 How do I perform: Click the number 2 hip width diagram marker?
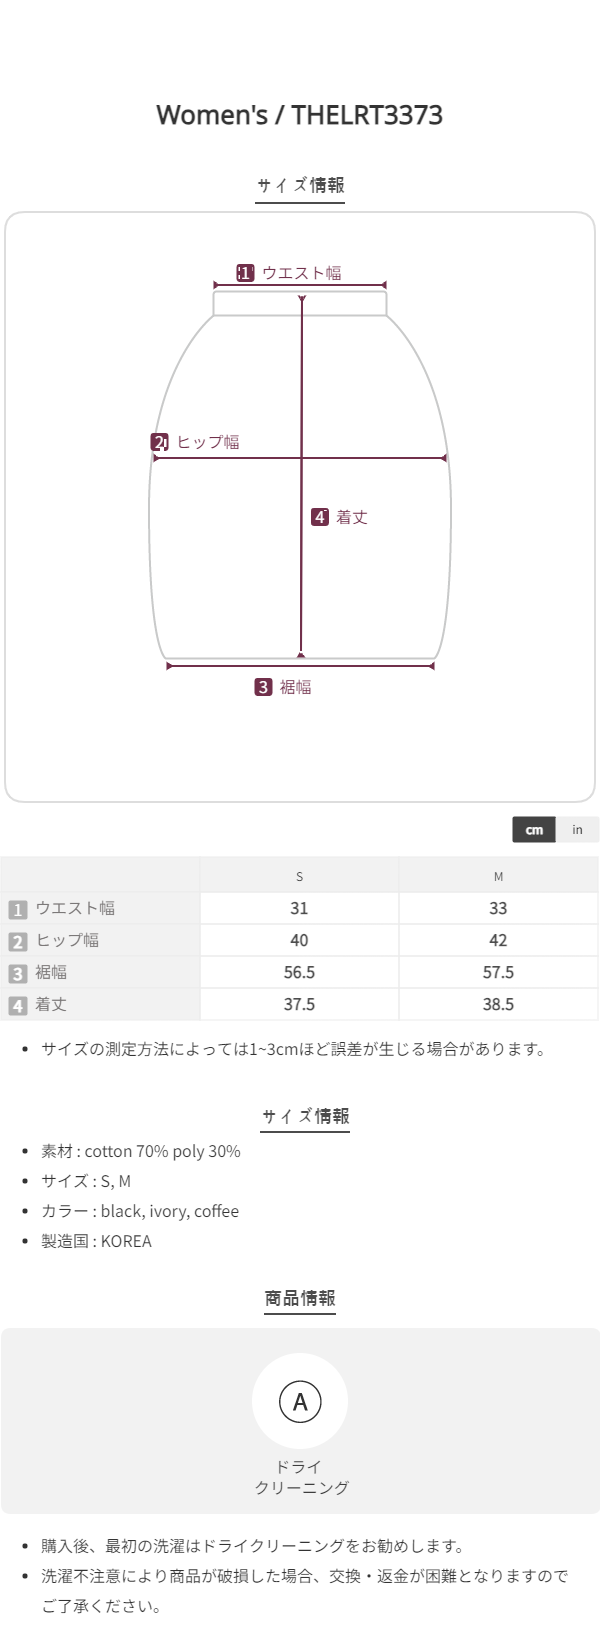click(x=160, y=442)
